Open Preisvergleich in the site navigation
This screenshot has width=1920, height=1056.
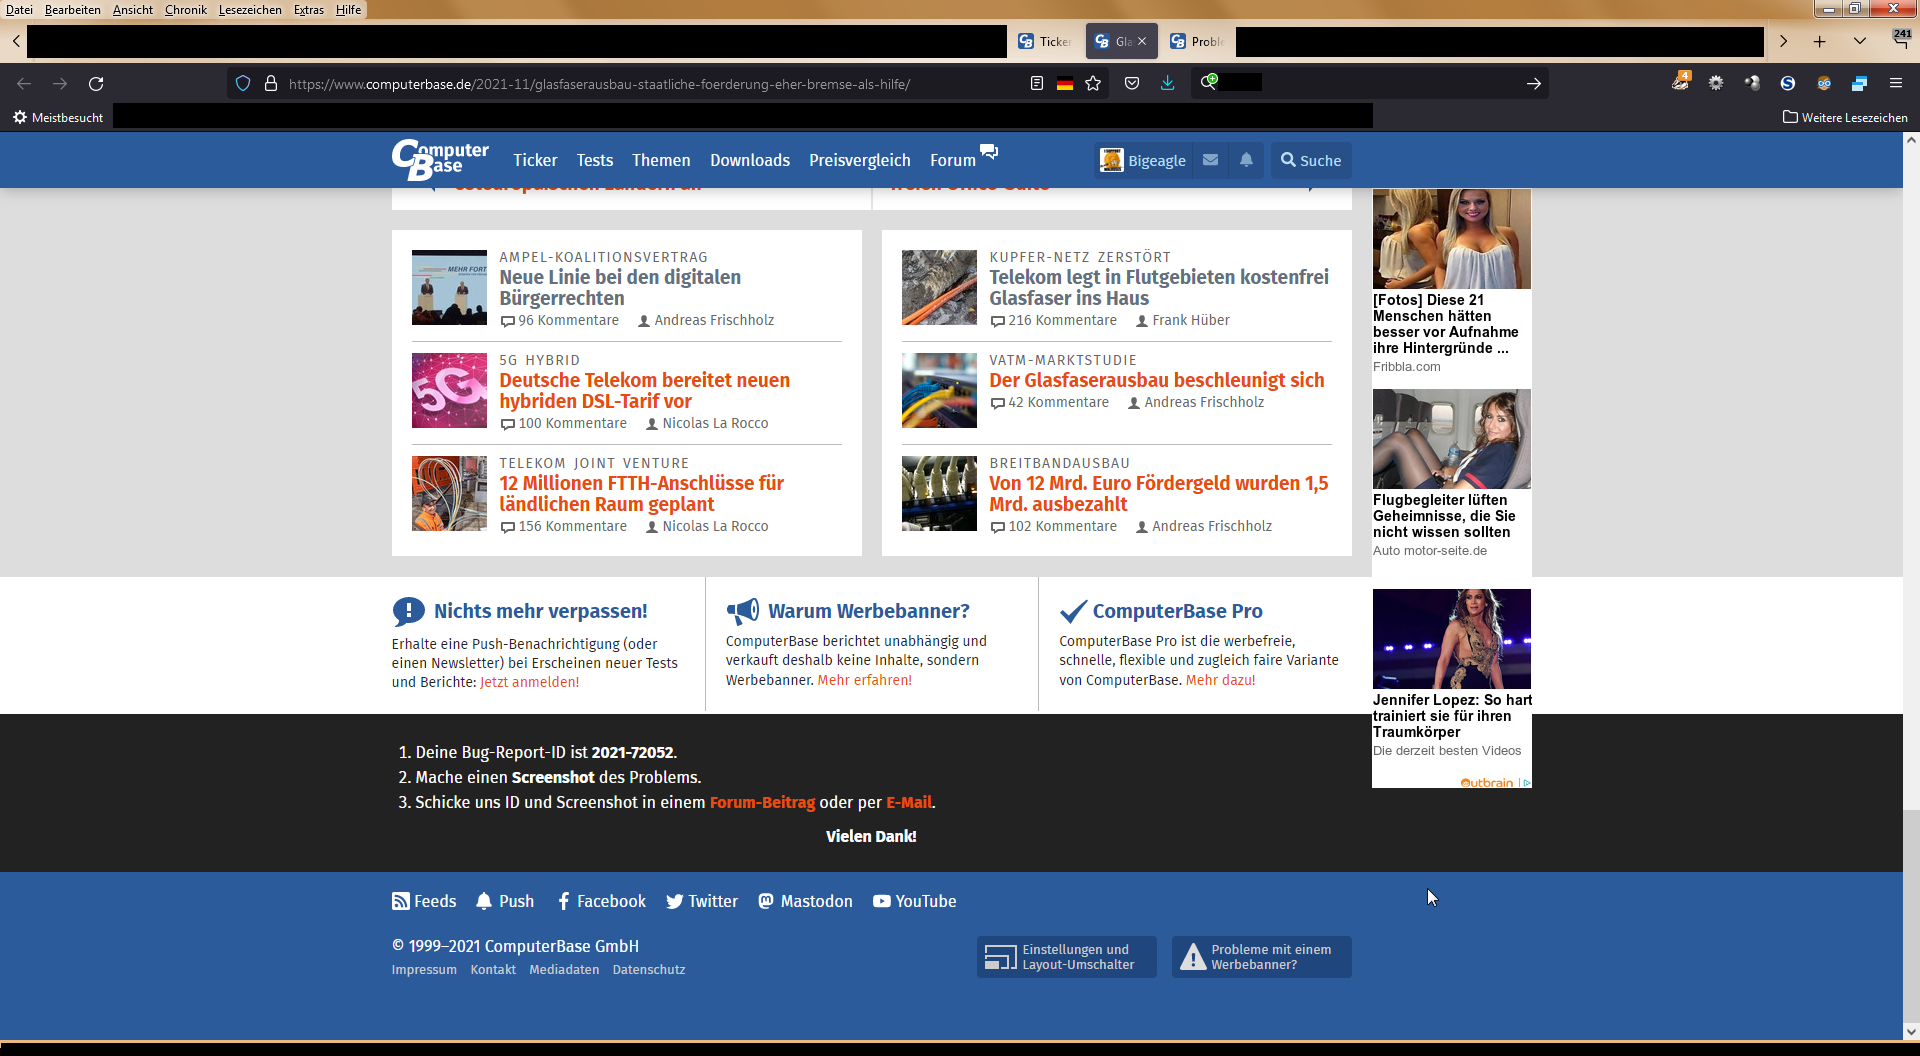860,160
